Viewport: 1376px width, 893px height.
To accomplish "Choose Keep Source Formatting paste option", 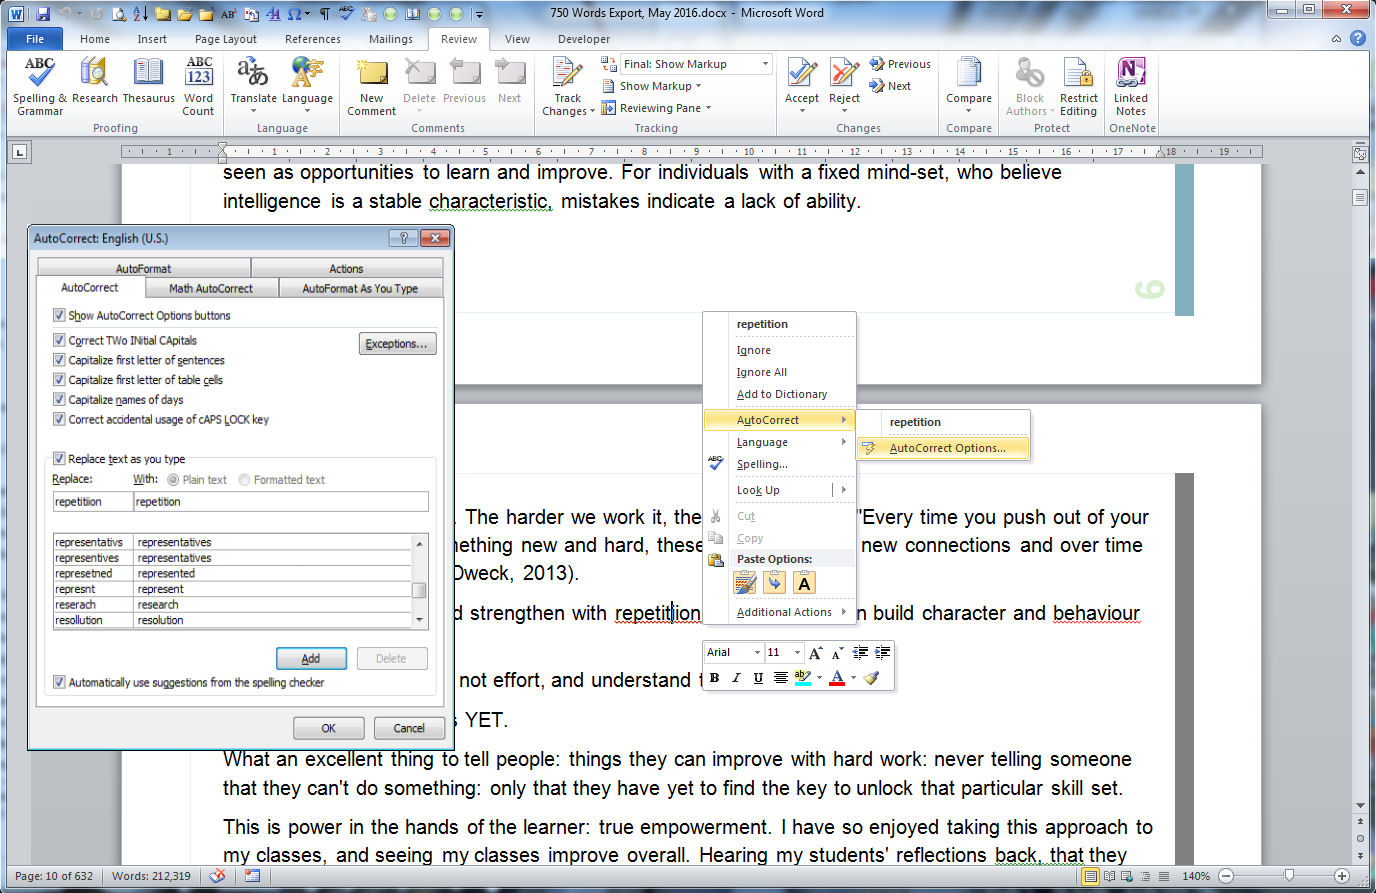I will coord(745,583).
